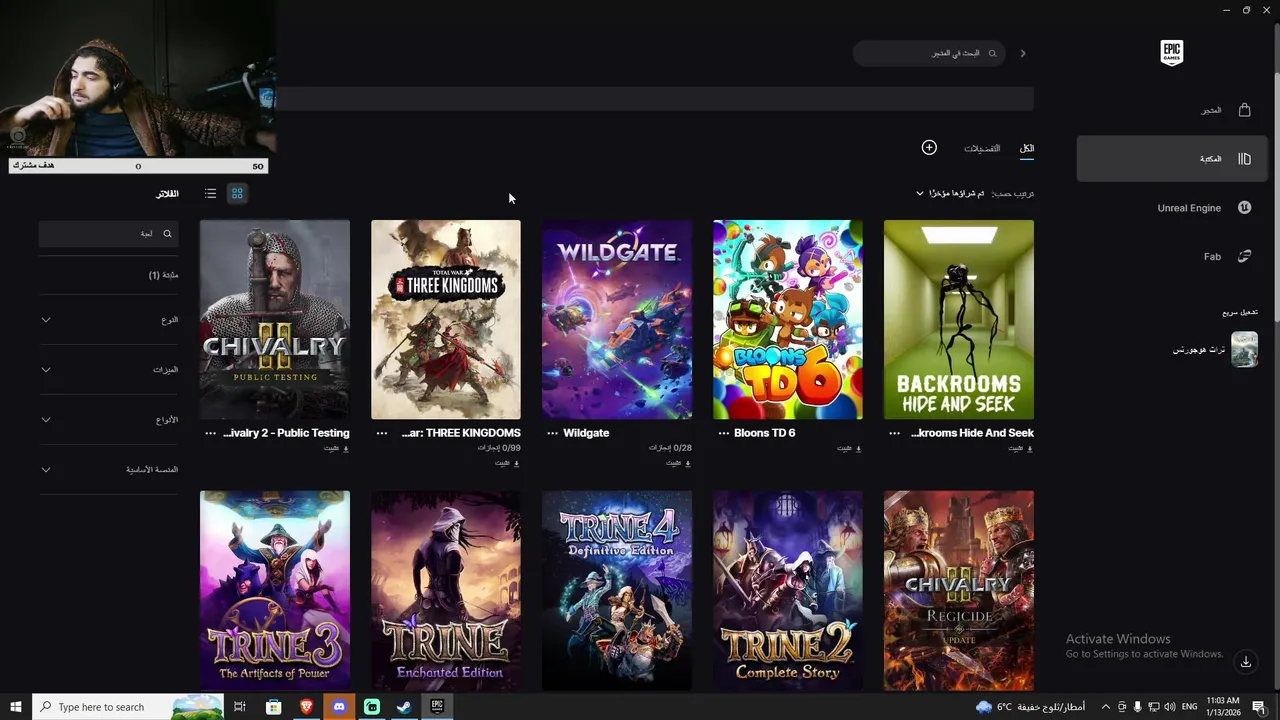1280x720 pixels.
Task: Open Trine Enchanted Edition cover
Action: click(446, 590)
